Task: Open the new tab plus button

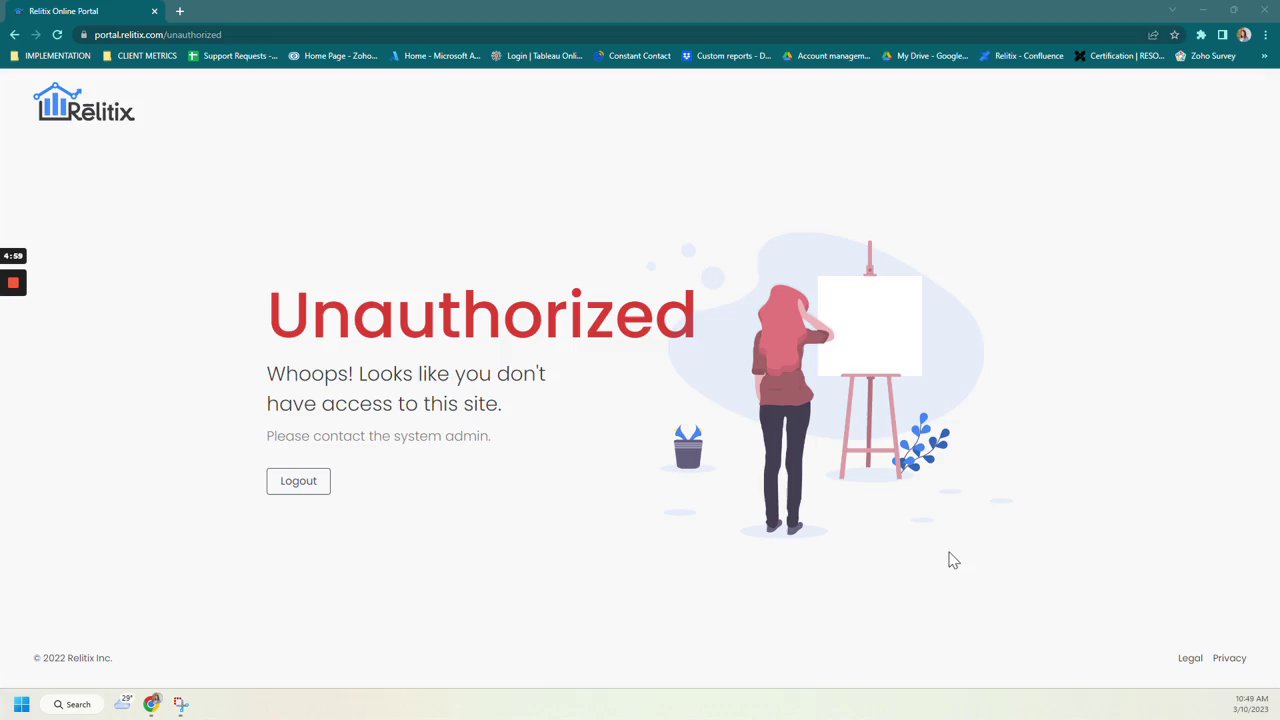Action: (180, 11)
